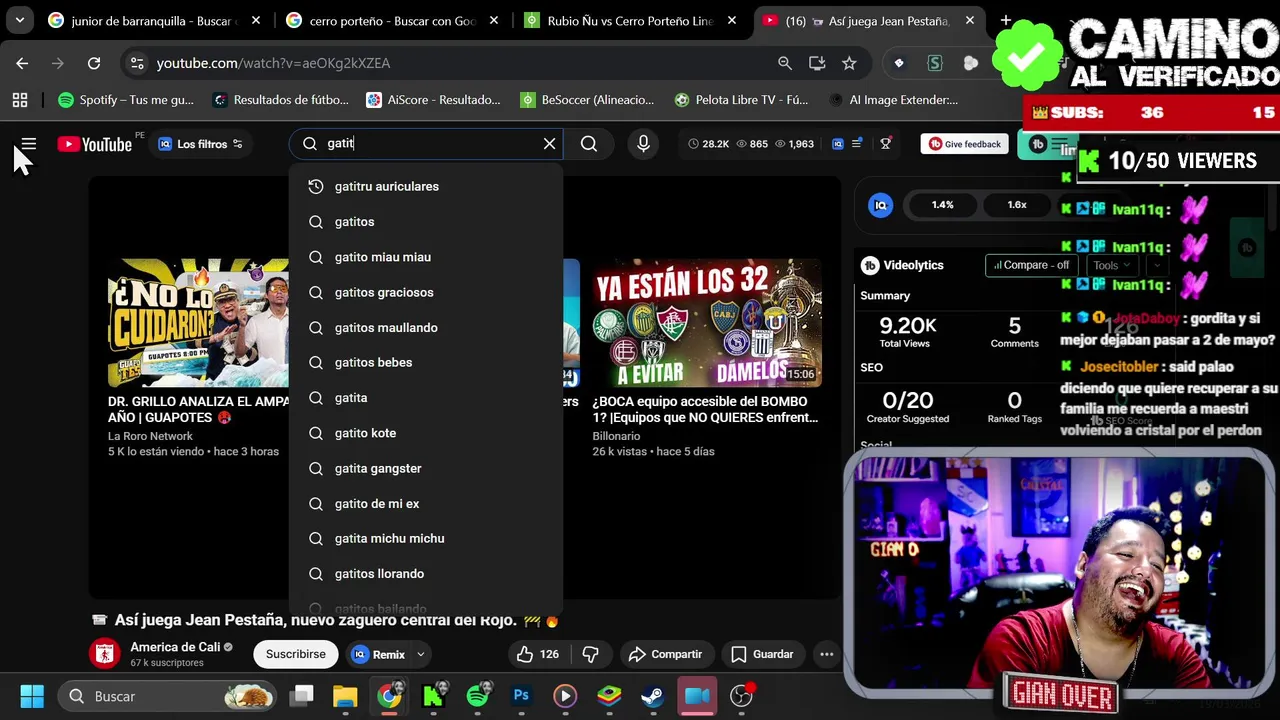Screen dimensions: 1280x720
Task: Click install/cast screen icon in address bar
Action: tap(817, 63)
